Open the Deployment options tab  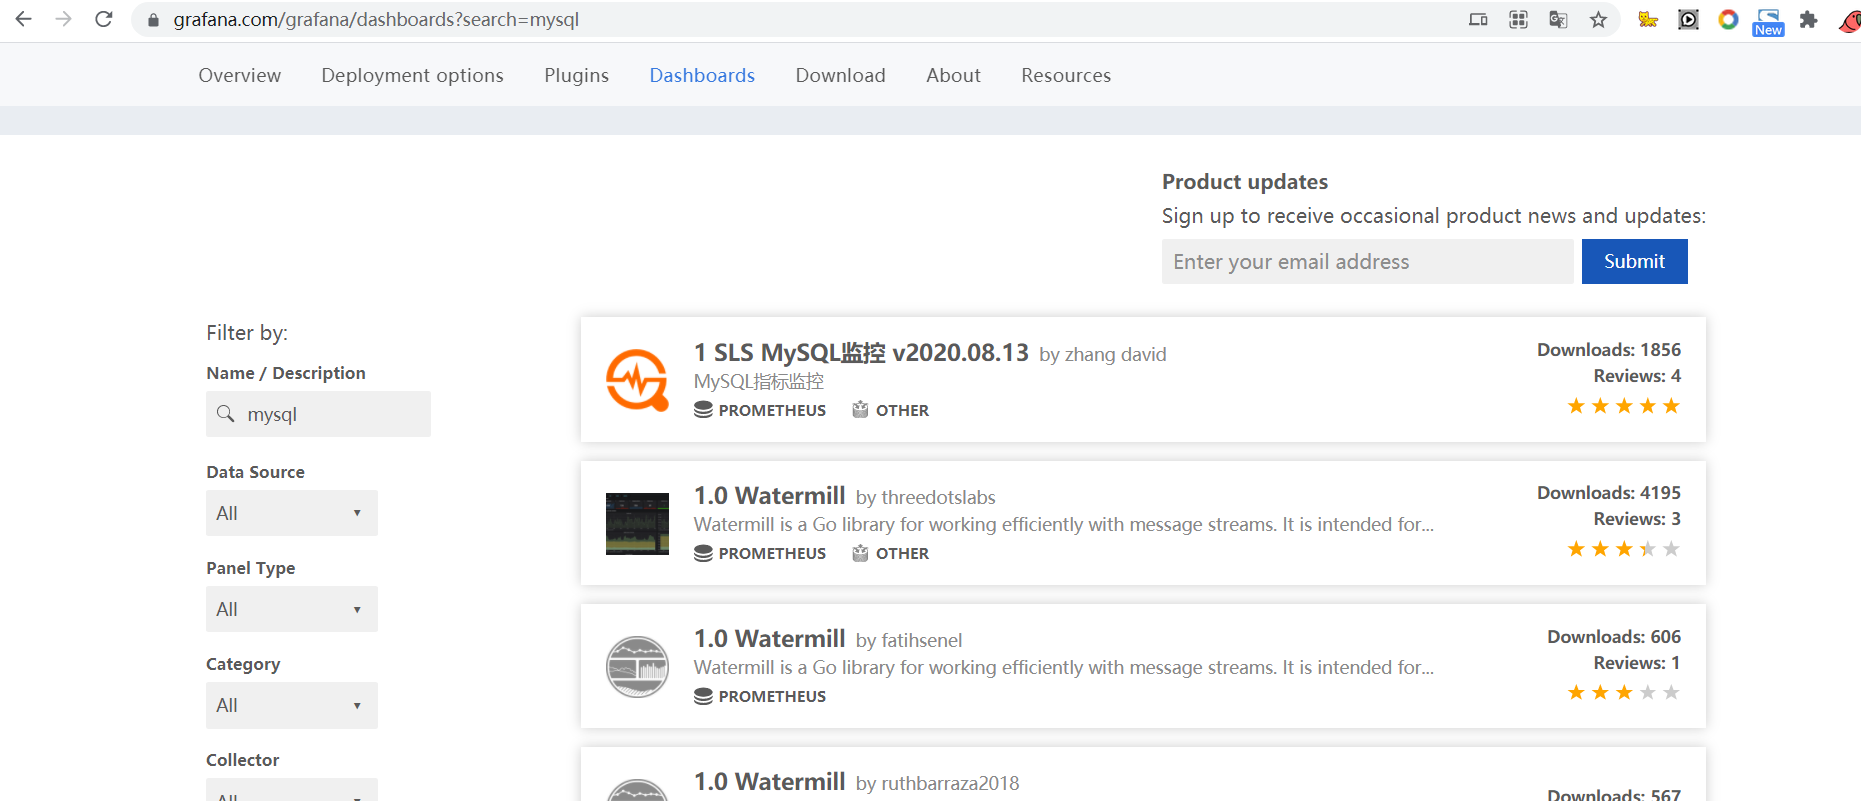tap(412, 75)
